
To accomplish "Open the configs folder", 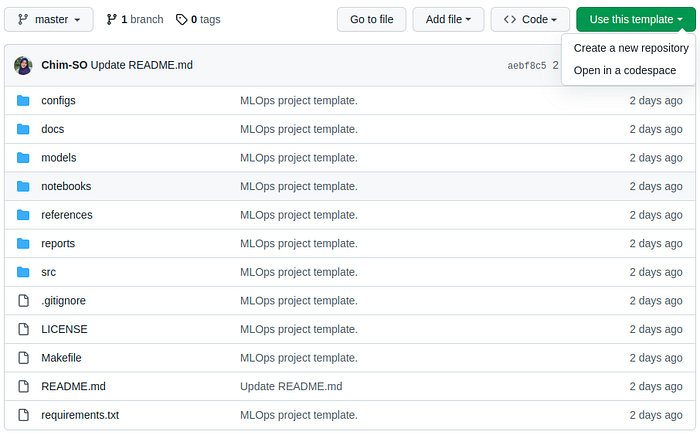I will coord(58,101).
